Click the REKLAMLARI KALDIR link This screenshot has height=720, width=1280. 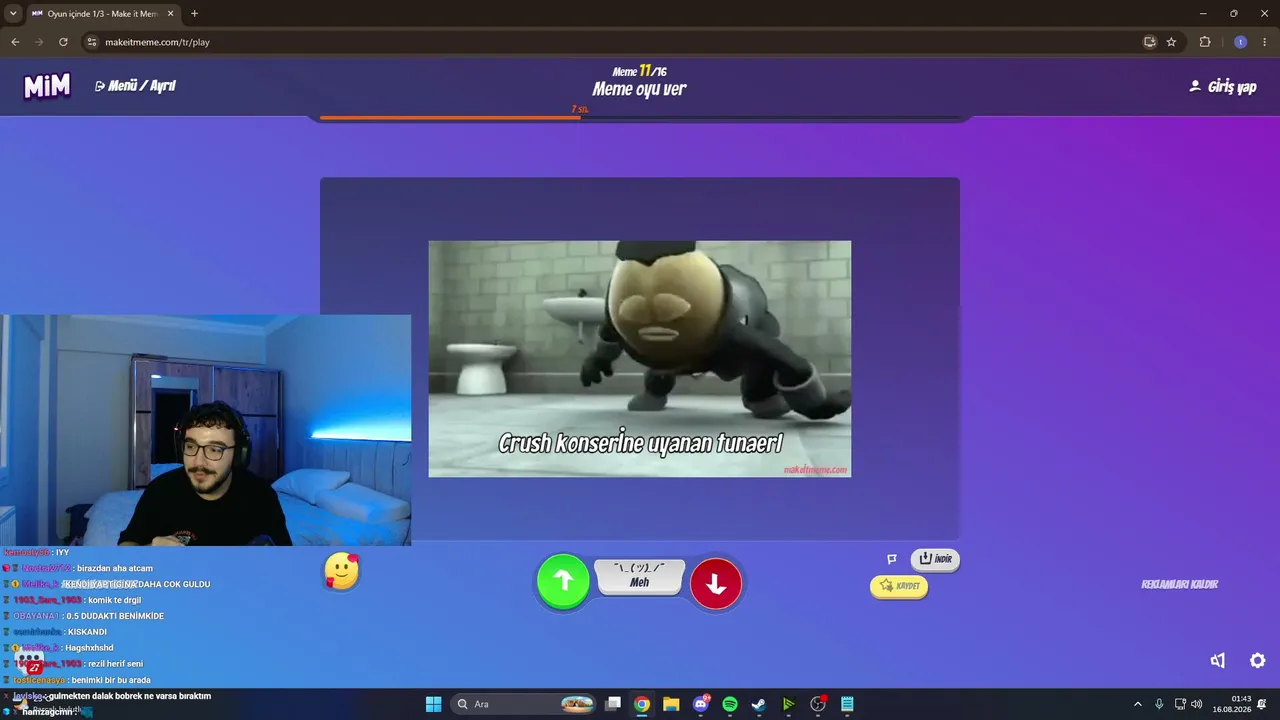1180,585
